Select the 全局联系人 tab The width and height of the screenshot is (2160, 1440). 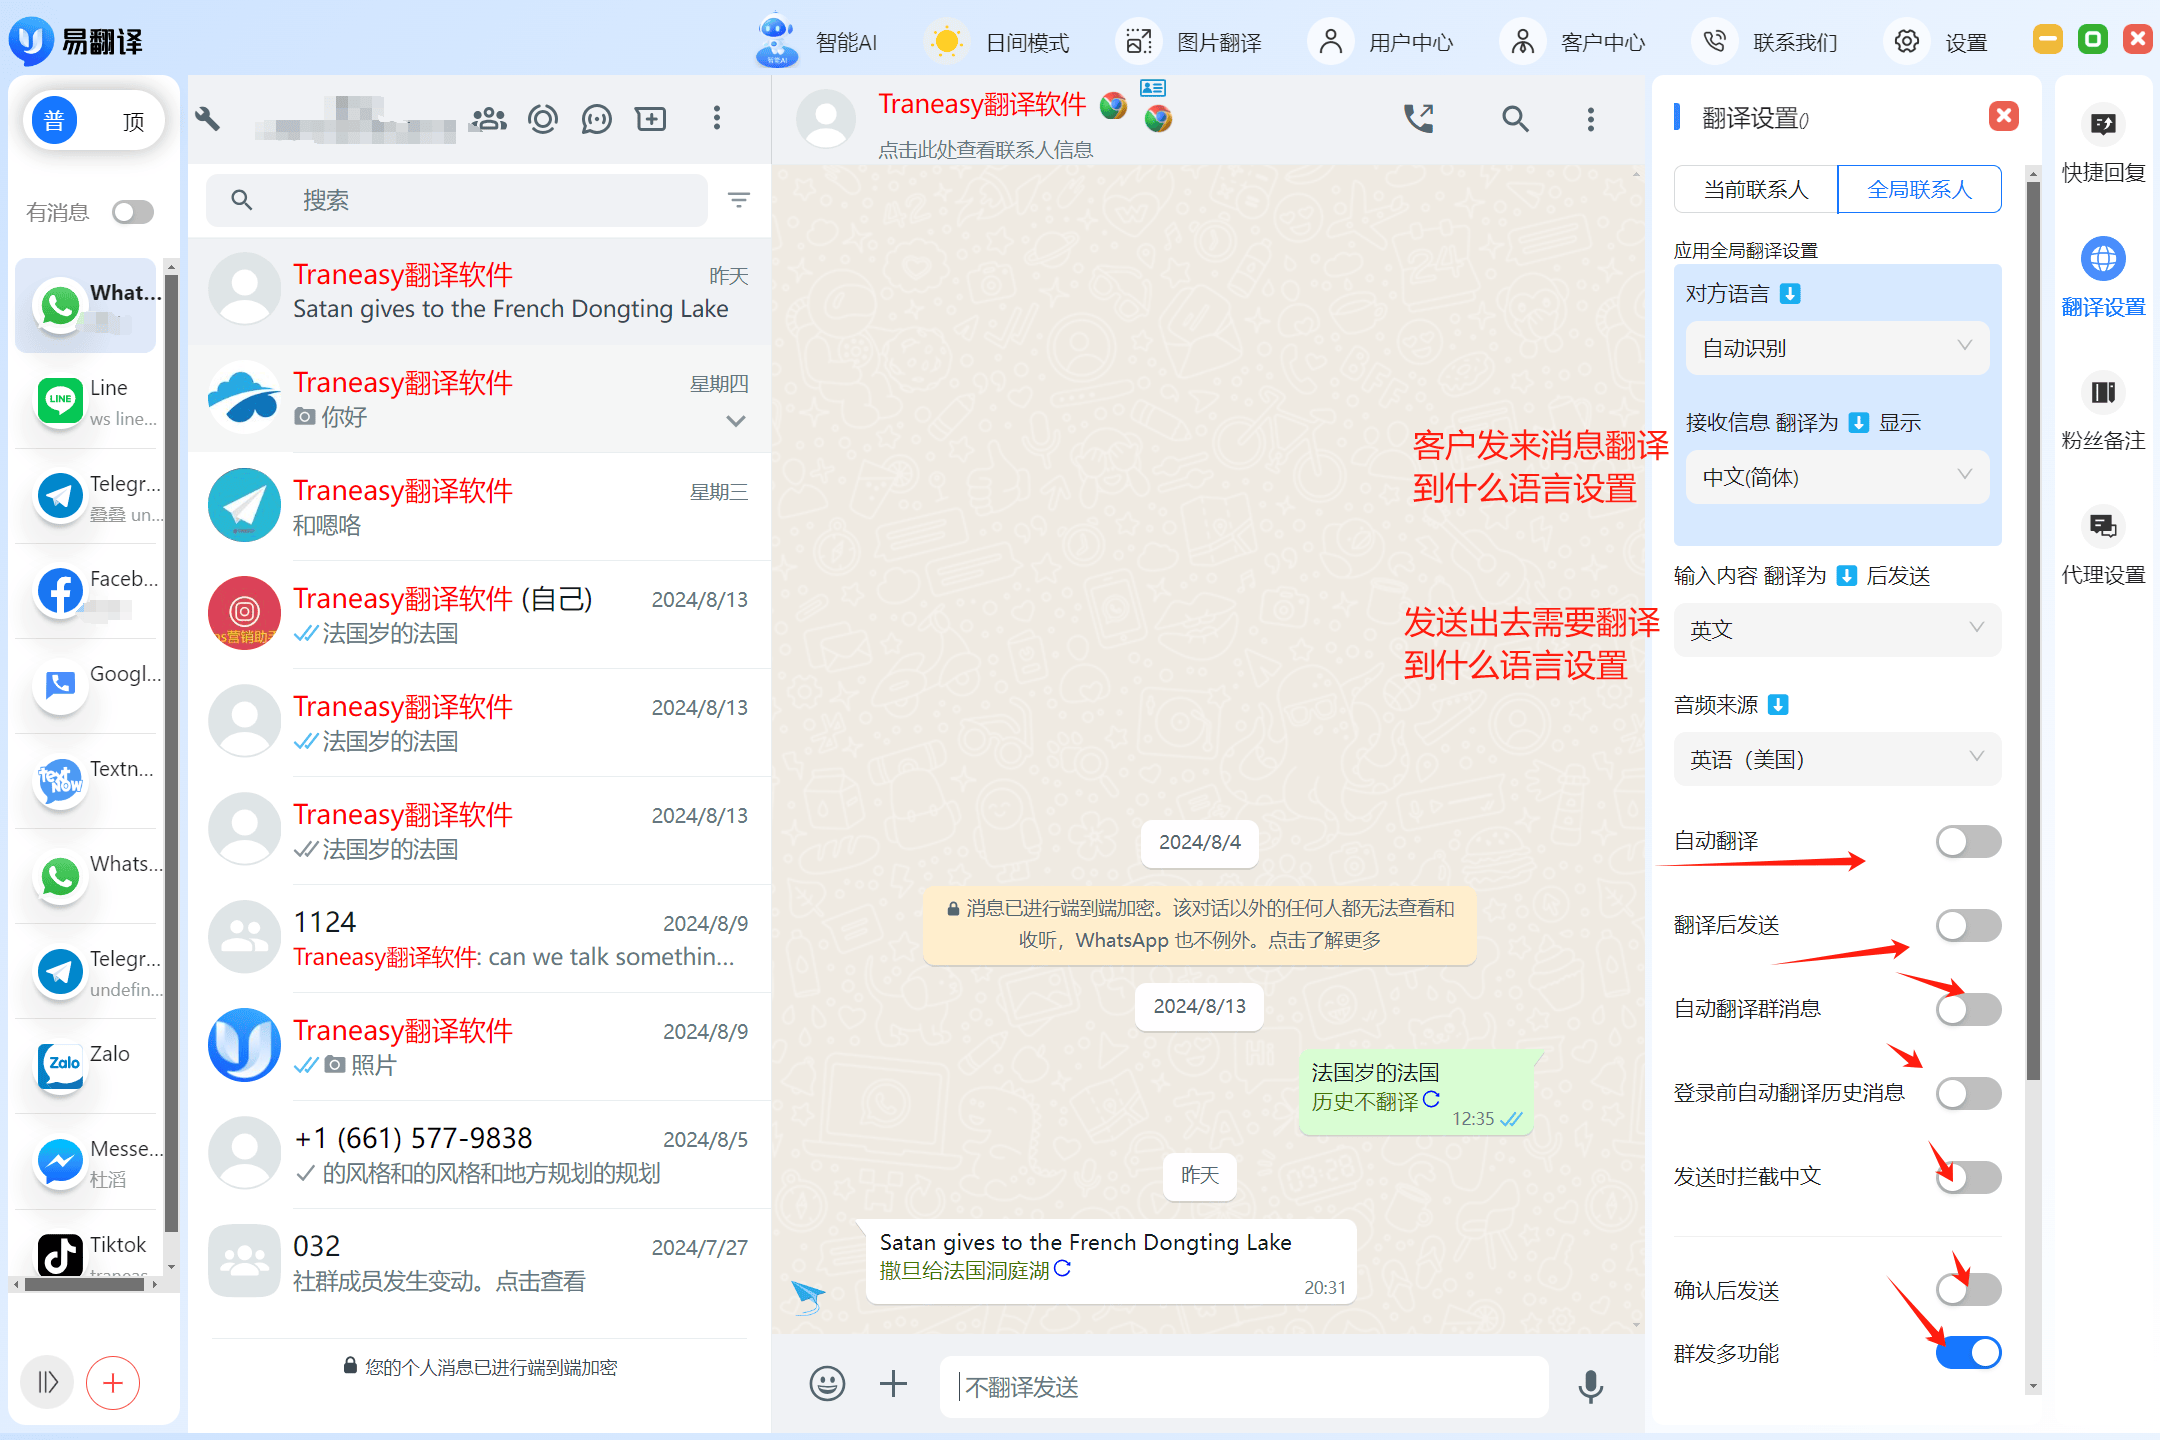(1919, 189)
